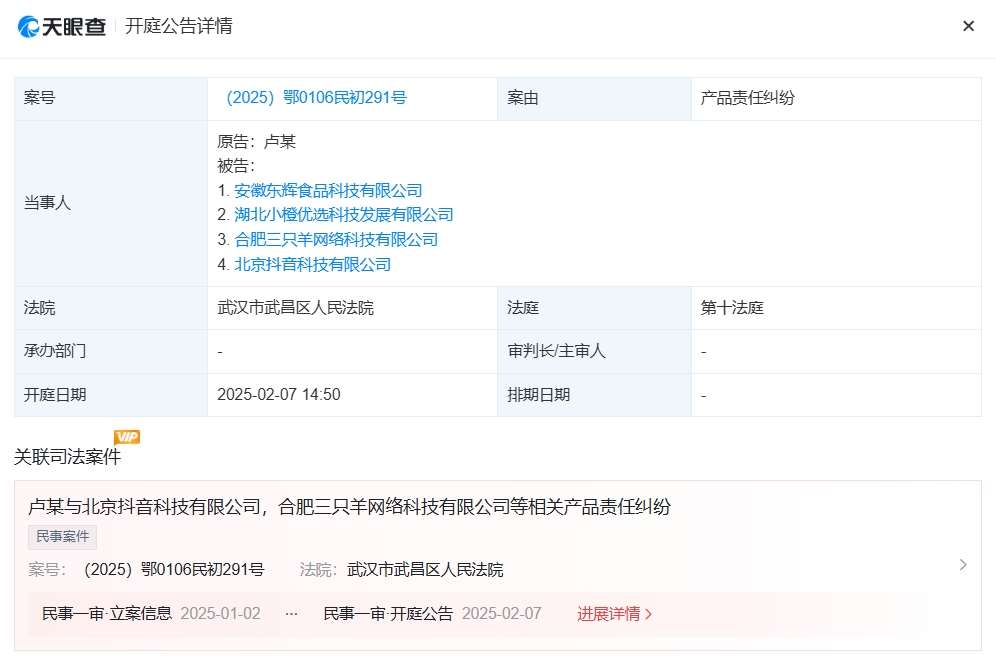Screen dimensions: 996x662
Task: Open 合肥三只羊网络科技有限公司 company link
Action: (x=336, y=240)
